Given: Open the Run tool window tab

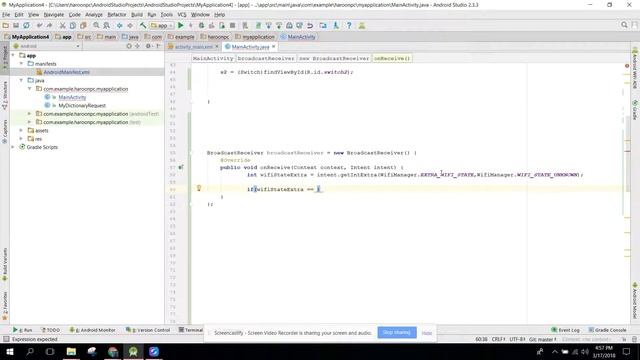Looking at the screenshot, I should 22,330.
